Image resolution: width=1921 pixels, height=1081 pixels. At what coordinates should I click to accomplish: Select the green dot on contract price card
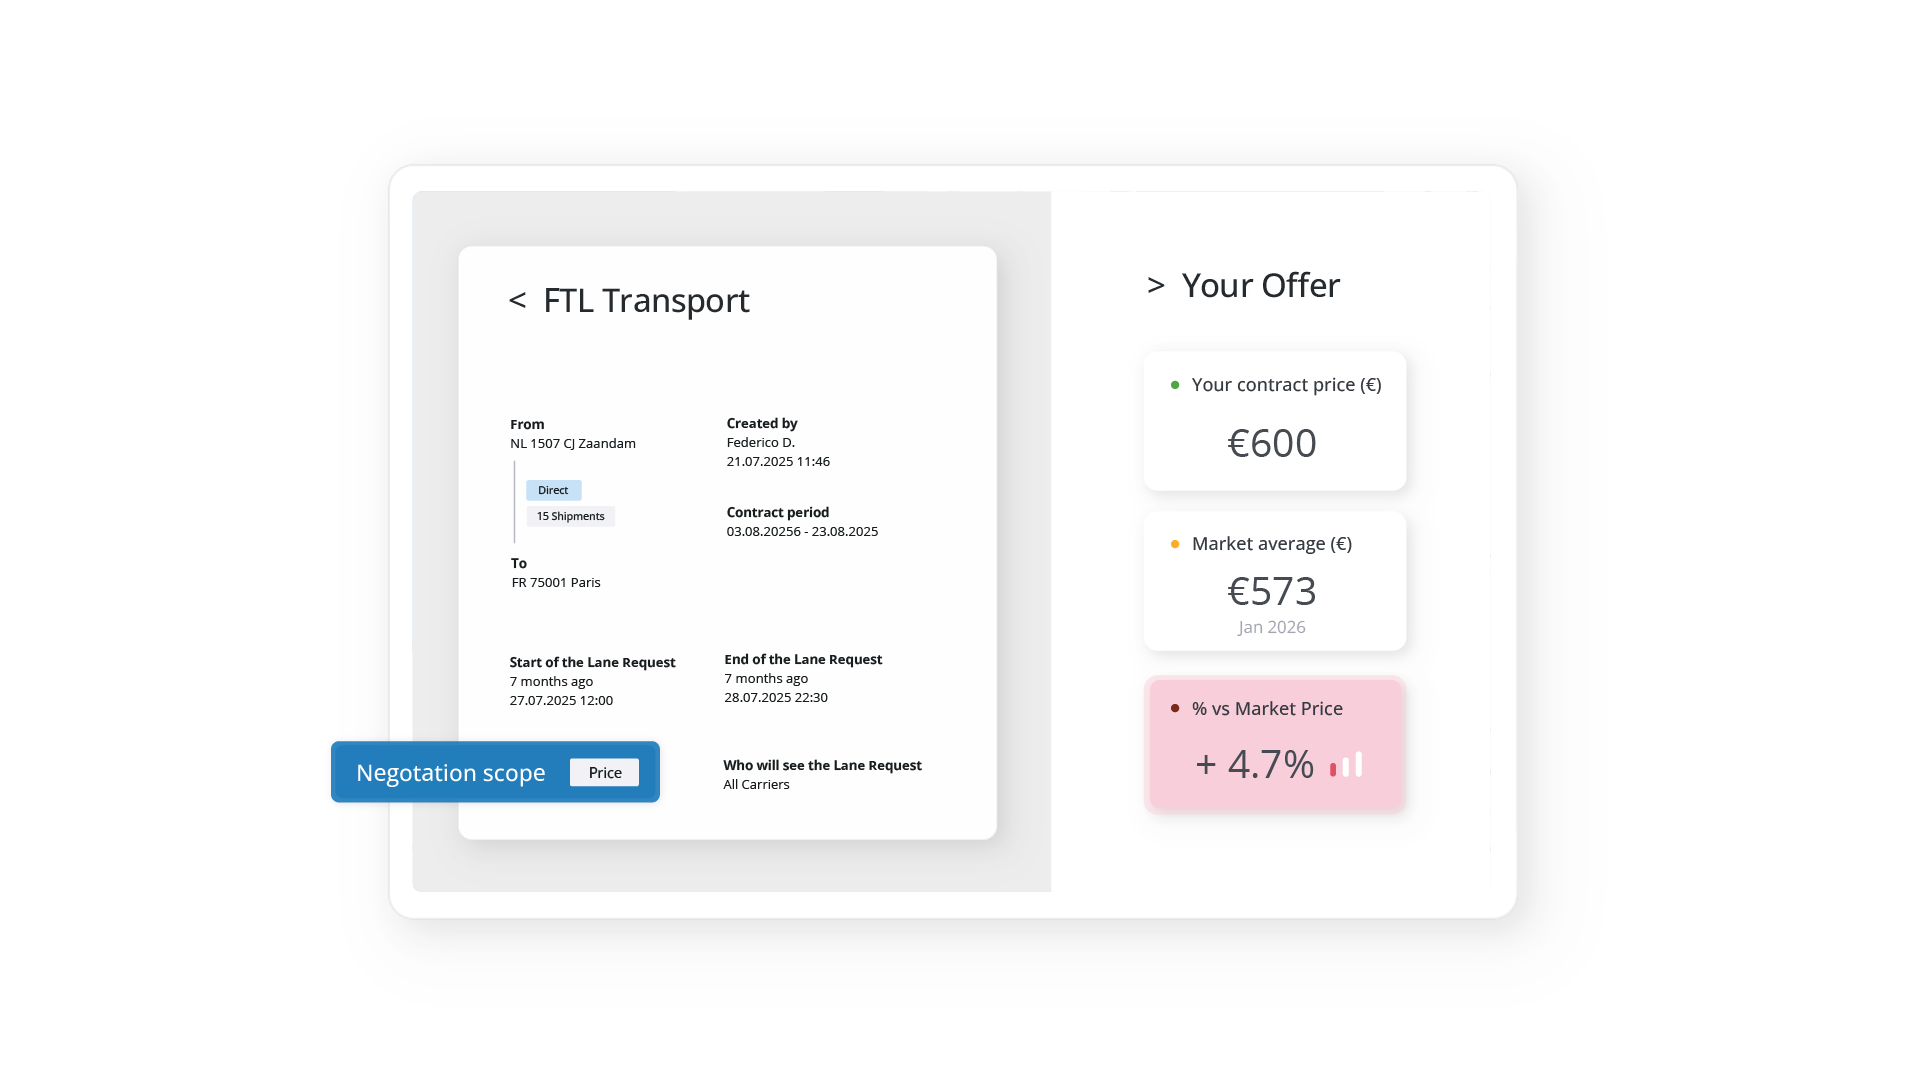1175,384
